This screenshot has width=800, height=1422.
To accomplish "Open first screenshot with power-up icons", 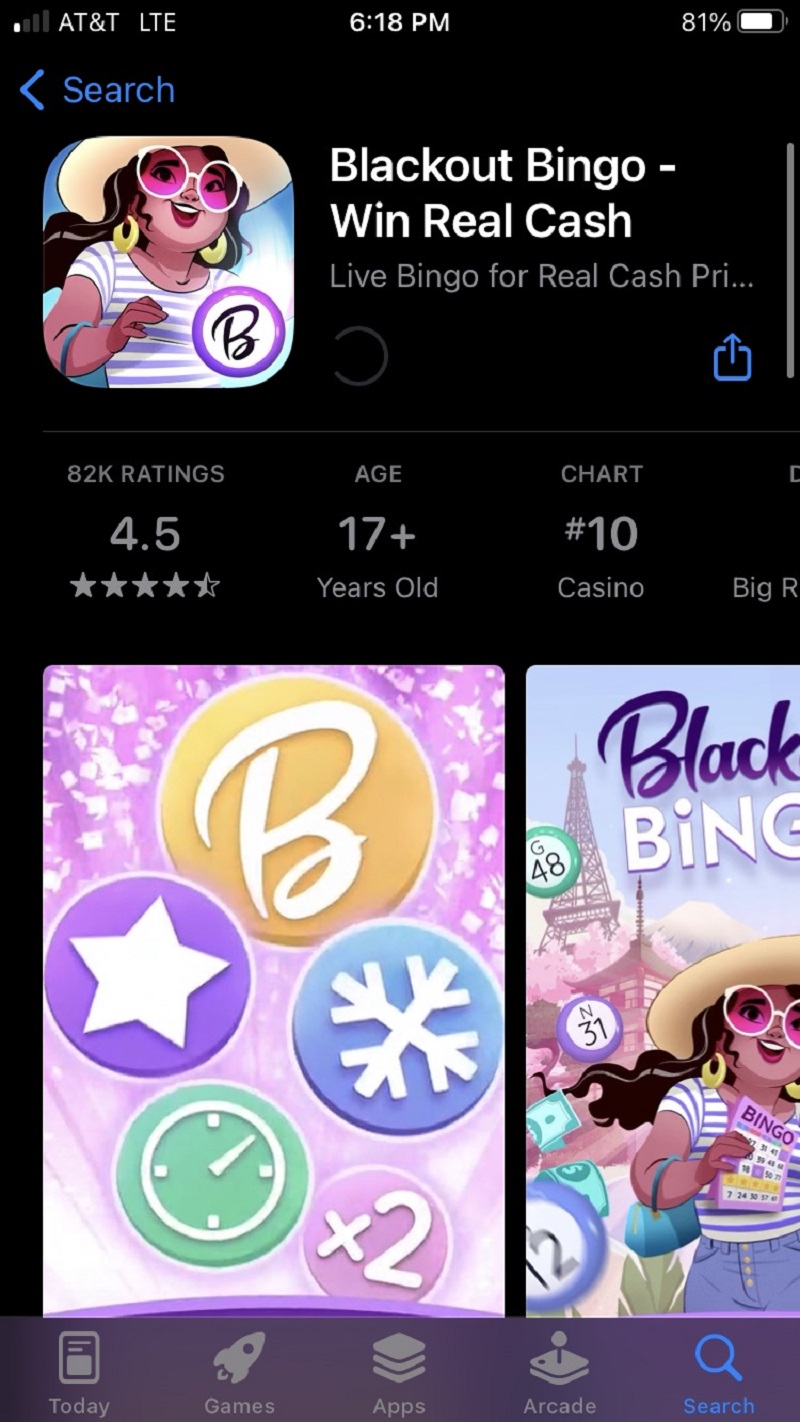I will 274,990.
